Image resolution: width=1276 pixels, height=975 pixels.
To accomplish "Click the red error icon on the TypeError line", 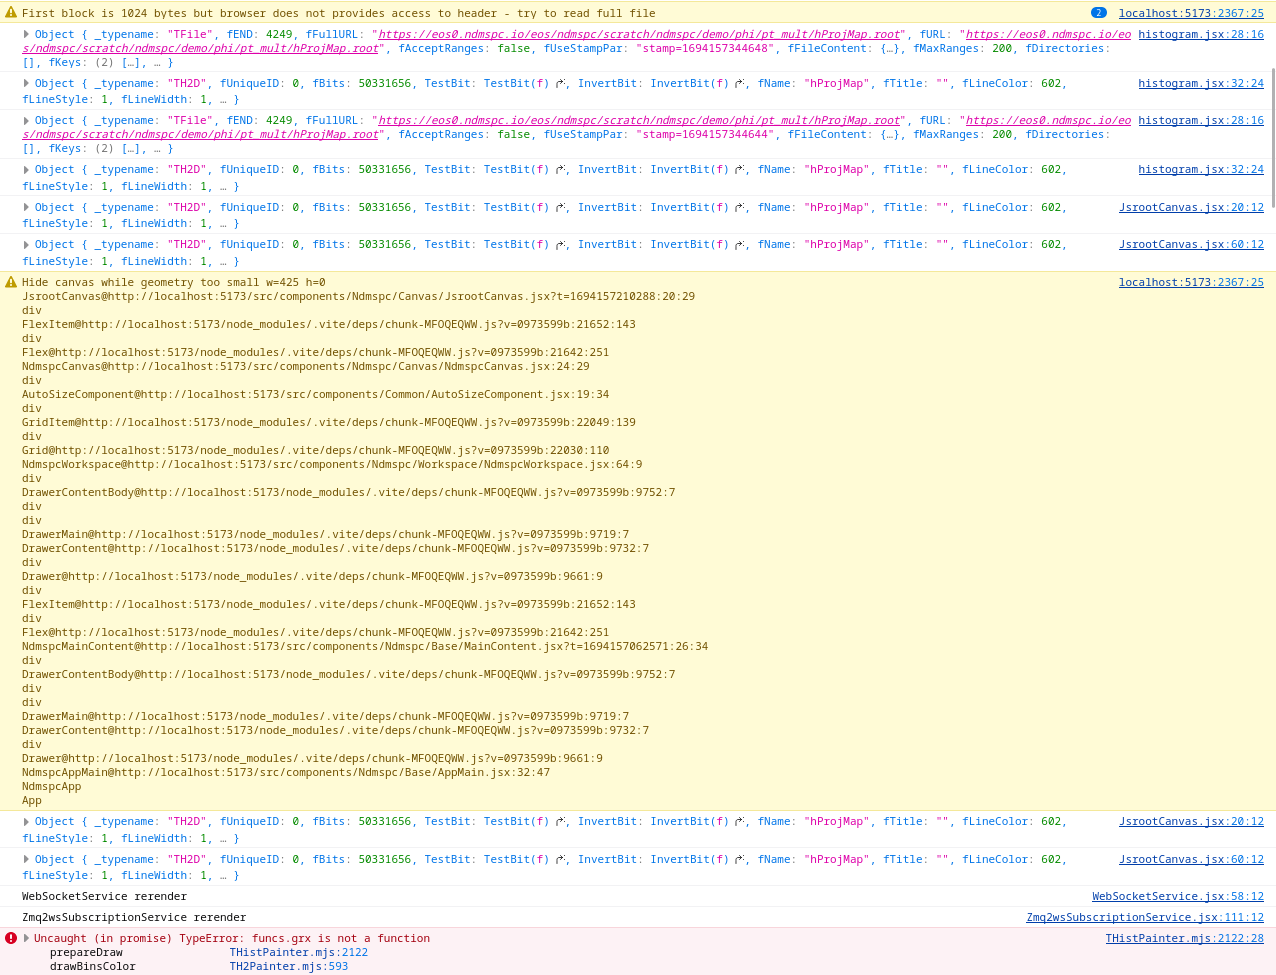I will point(10,938).
